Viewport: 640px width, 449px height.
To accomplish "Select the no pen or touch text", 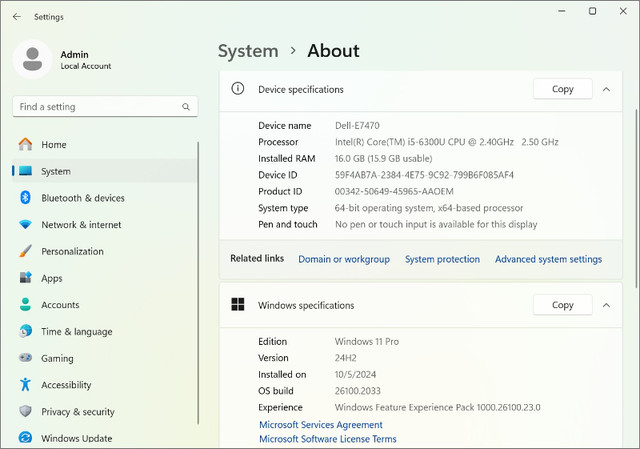I will (x=436, y=224).
